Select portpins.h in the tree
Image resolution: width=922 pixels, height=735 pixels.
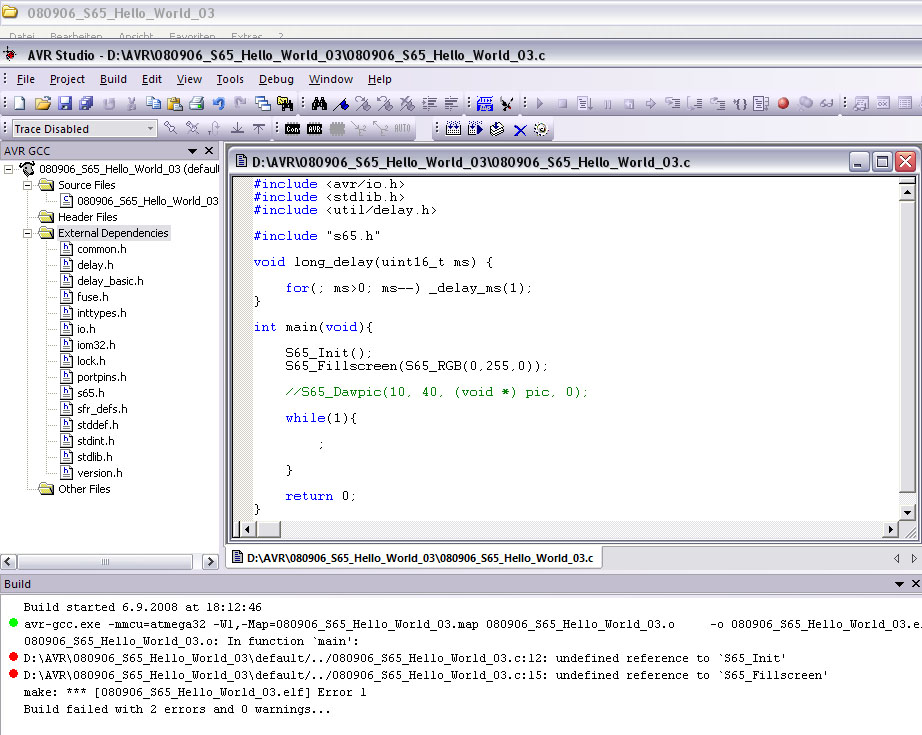tap(102, 377)
